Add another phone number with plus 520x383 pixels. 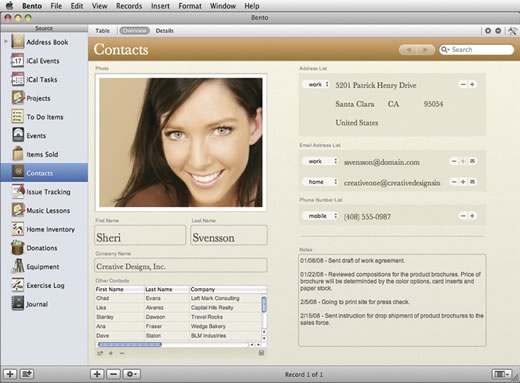[x=472, y=216]
